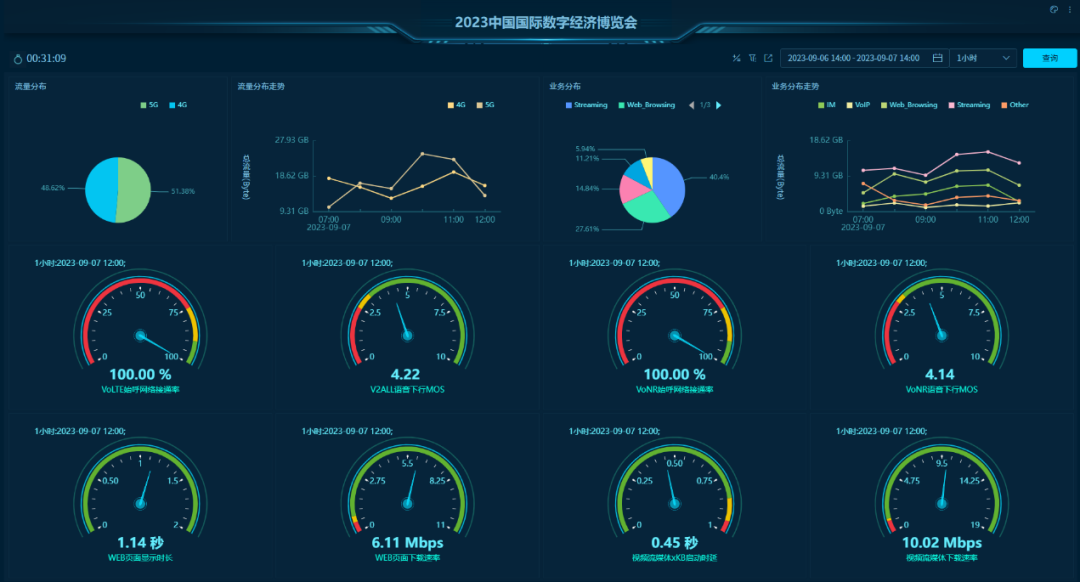Open the calendar date picker icon
Image resolution: width=1080 pixels, height=582 pixels.
coord(937,58)
